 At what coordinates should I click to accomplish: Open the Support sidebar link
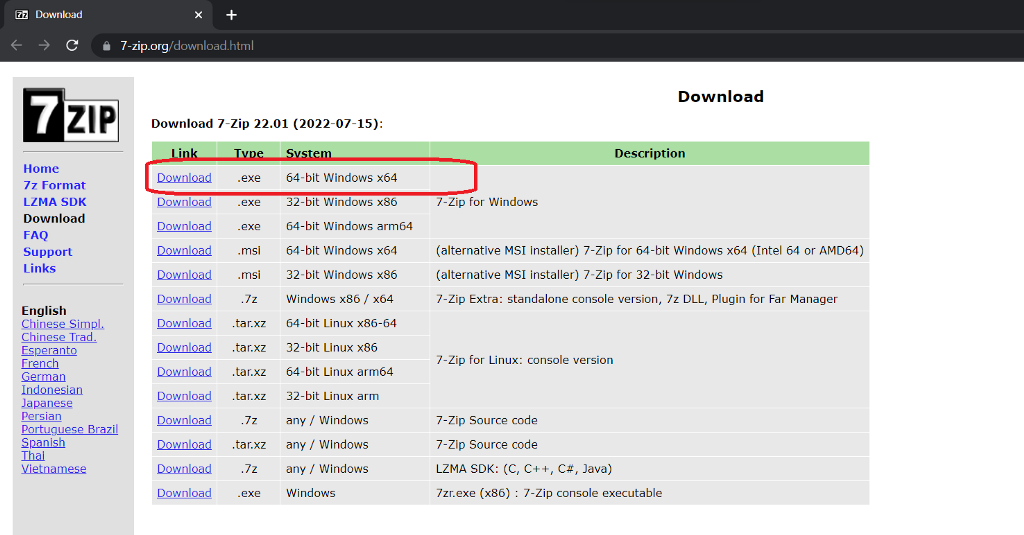point(48,251)
